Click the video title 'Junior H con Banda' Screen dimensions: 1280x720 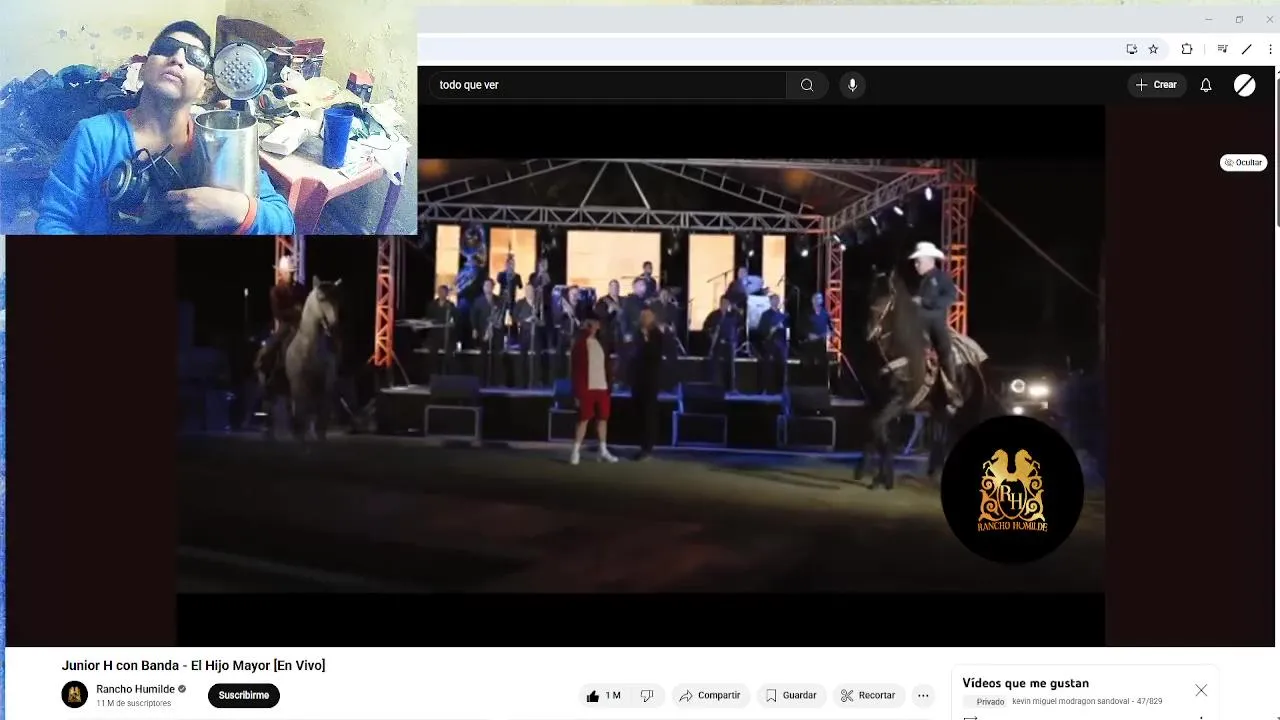(x=193, y=666)
